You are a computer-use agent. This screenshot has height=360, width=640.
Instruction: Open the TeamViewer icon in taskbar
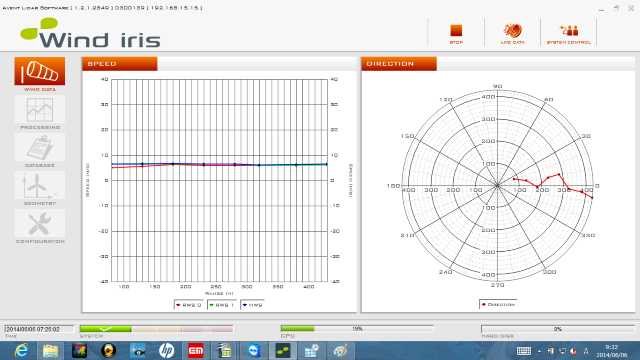tap(253, 351)
